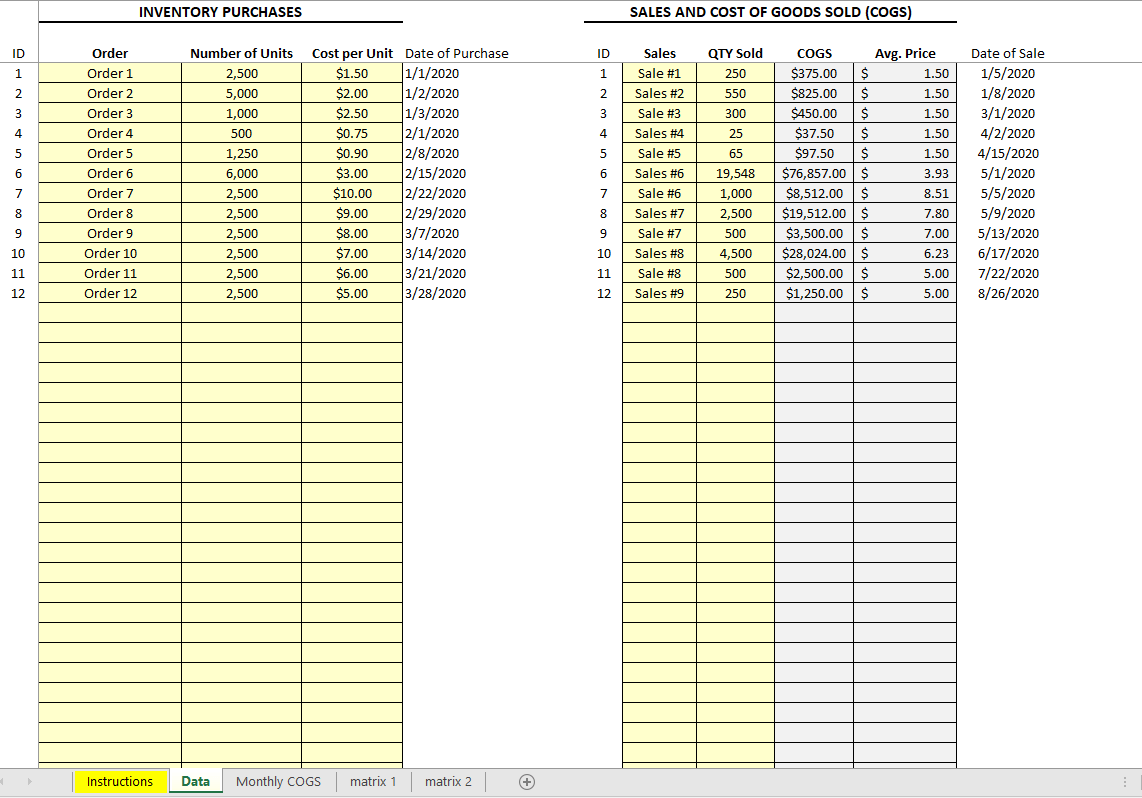Screen dimensions: 1142x798
Task: Select the INVENTORY PURCHASES title cell
Action: click(x=220, y=12)
